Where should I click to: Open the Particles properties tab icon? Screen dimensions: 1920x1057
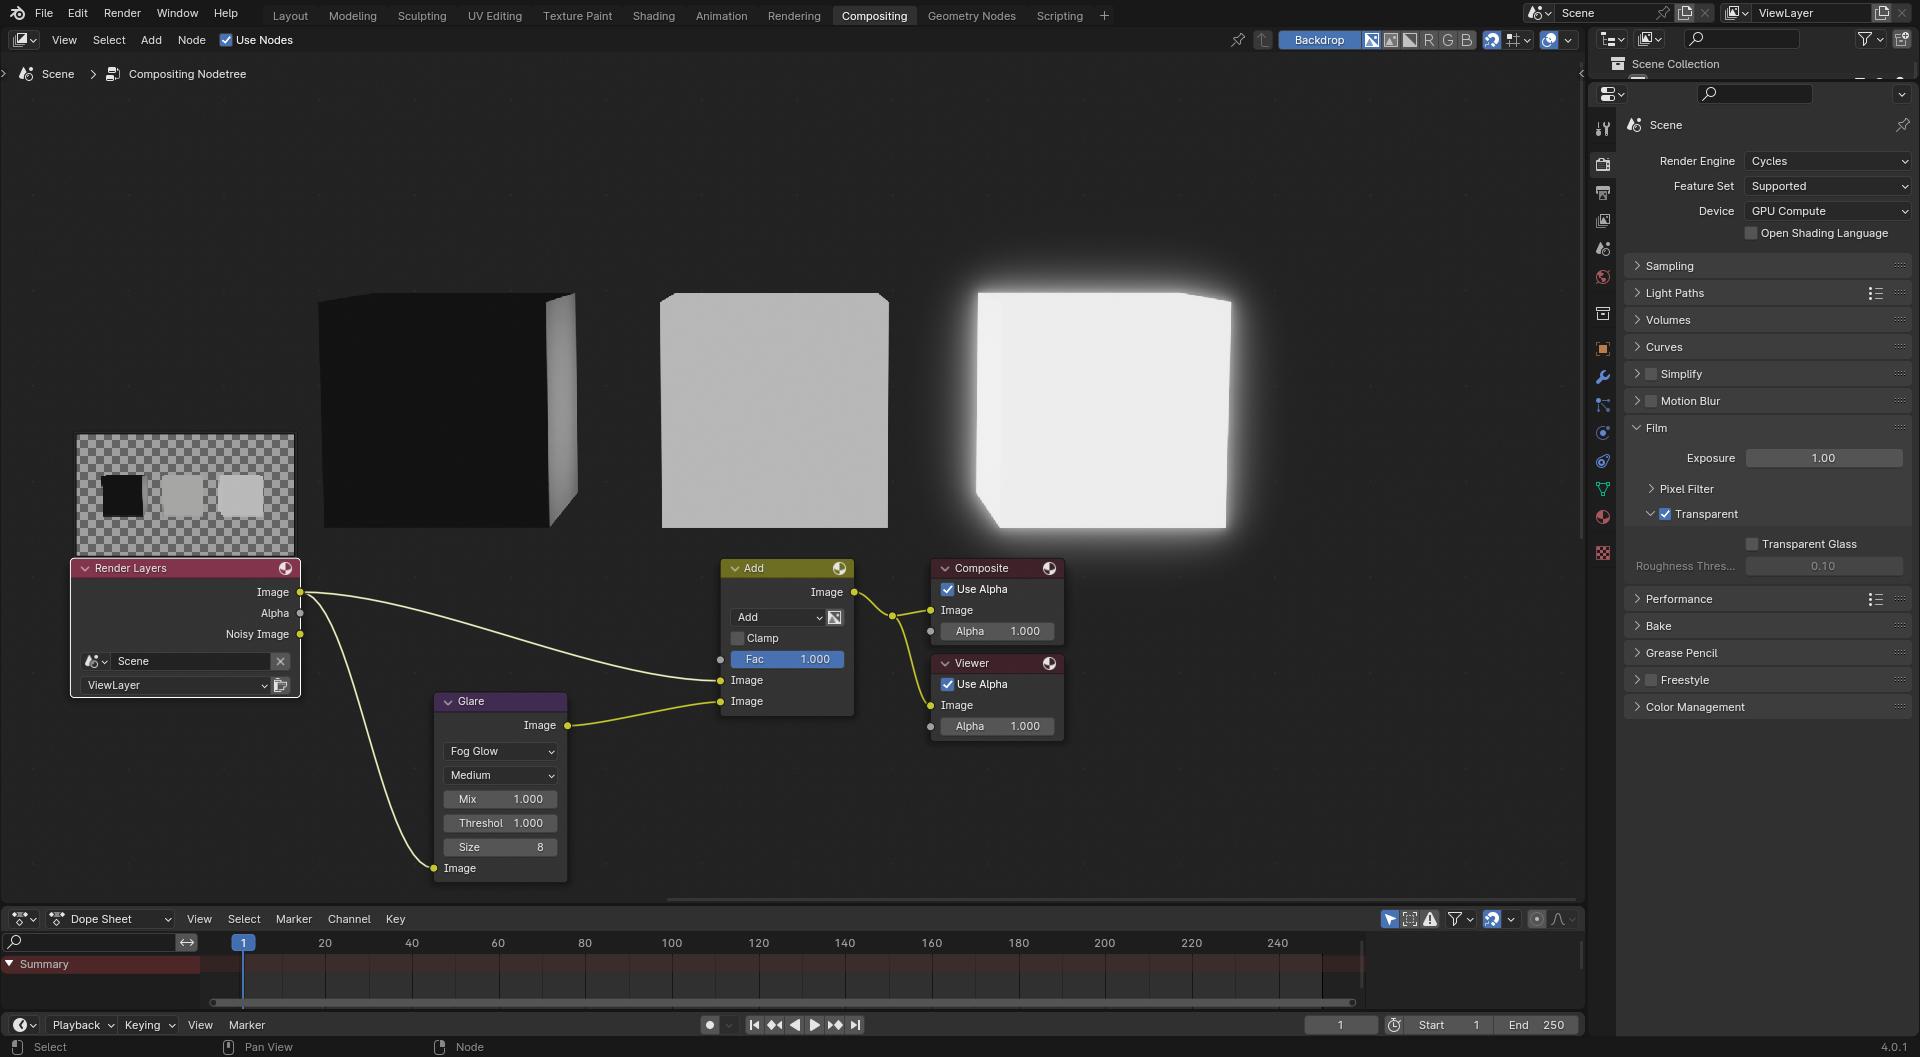tap(1603, 405)
